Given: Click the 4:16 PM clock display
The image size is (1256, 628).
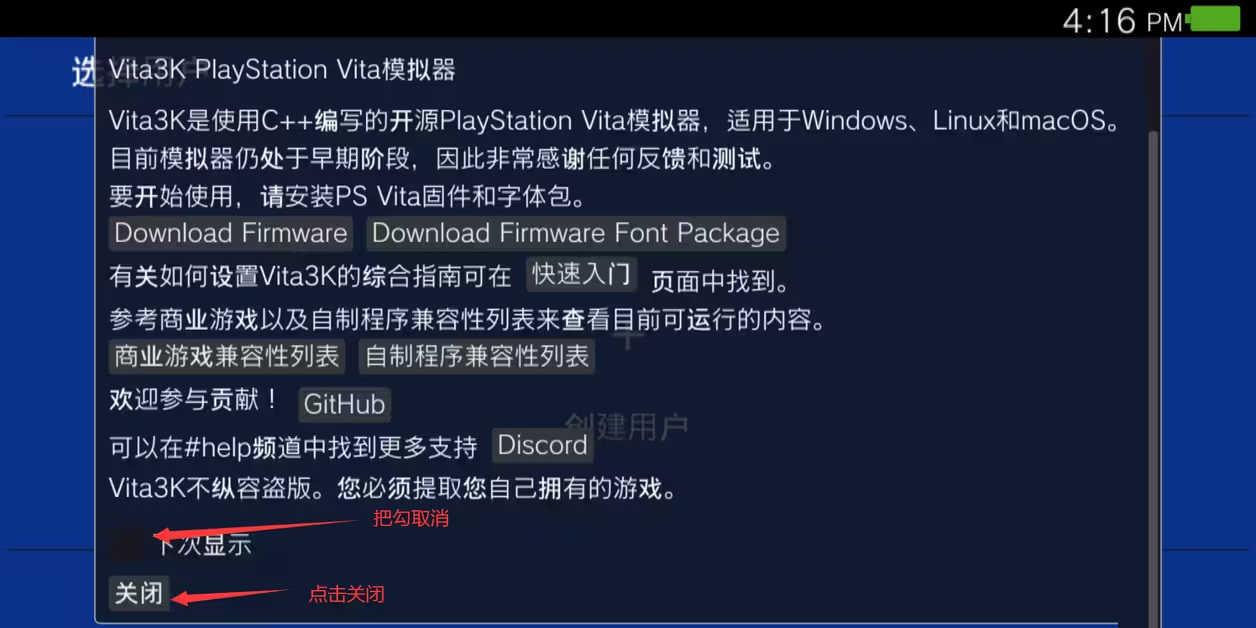Looking at the screenshot, I should pos(1123,20).
